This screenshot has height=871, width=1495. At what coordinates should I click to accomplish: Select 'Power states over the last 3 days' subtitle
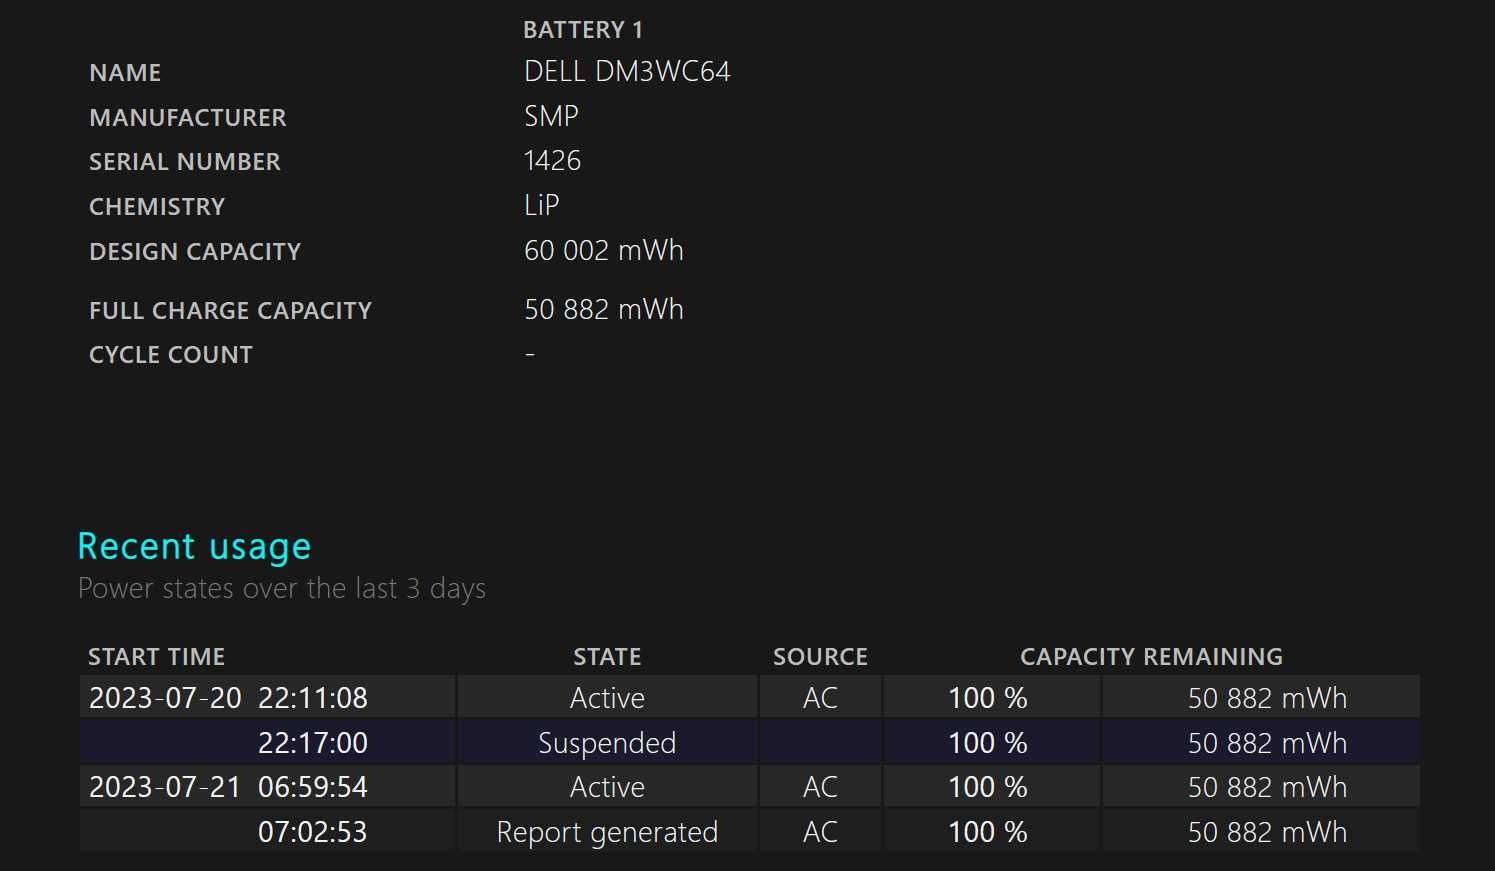(282, 589)
